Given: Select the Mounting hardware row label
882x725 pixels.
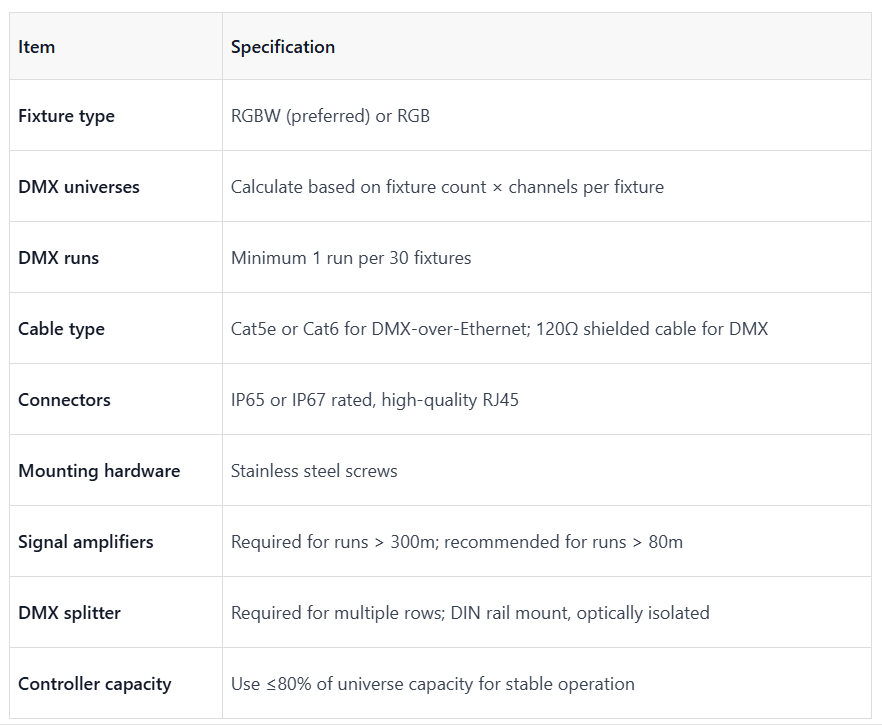Looking at the screenshot, I should pos(99,471).
